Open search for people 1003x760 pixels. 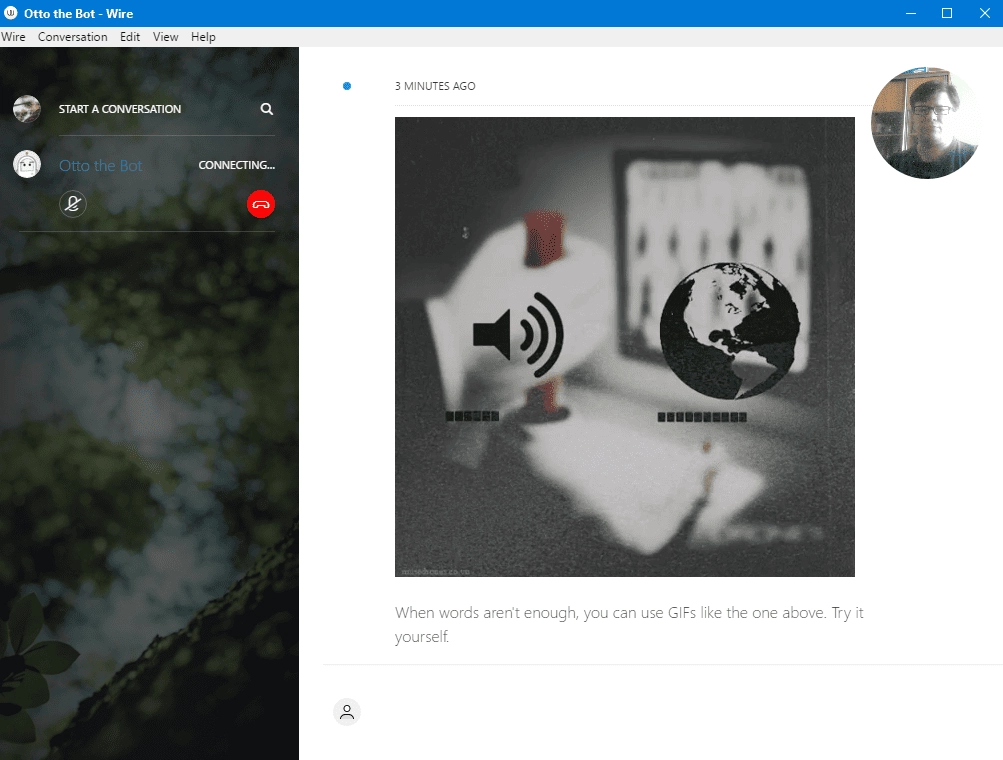pyautogui.click(x=267, y=109)
